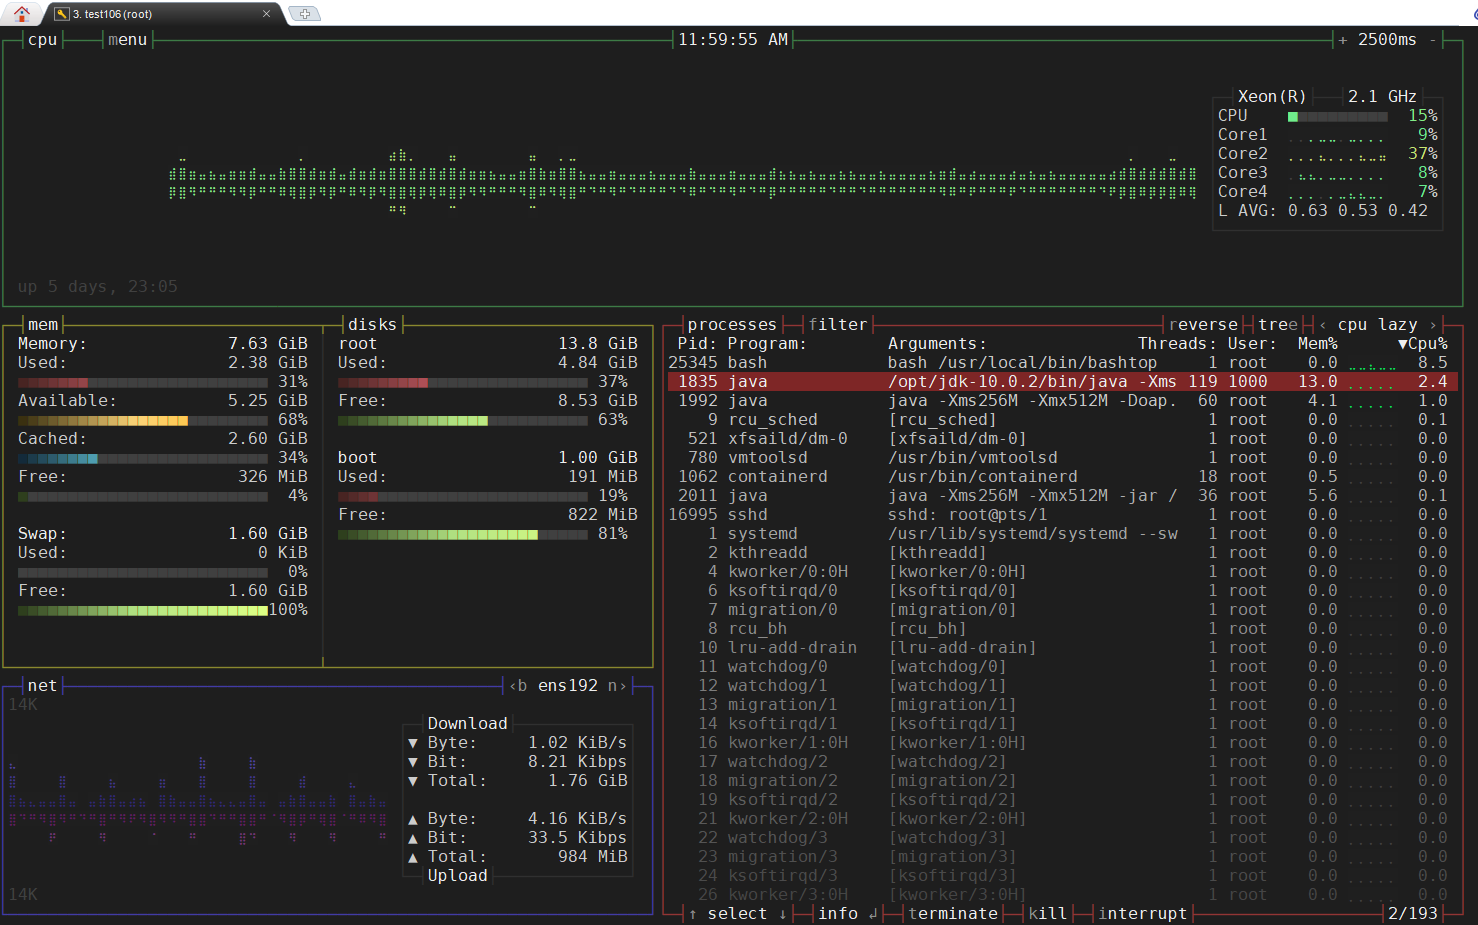The image size is (1478, 925).
Task: Sort by the Cpu% column header
Action: pos(1422,344)
